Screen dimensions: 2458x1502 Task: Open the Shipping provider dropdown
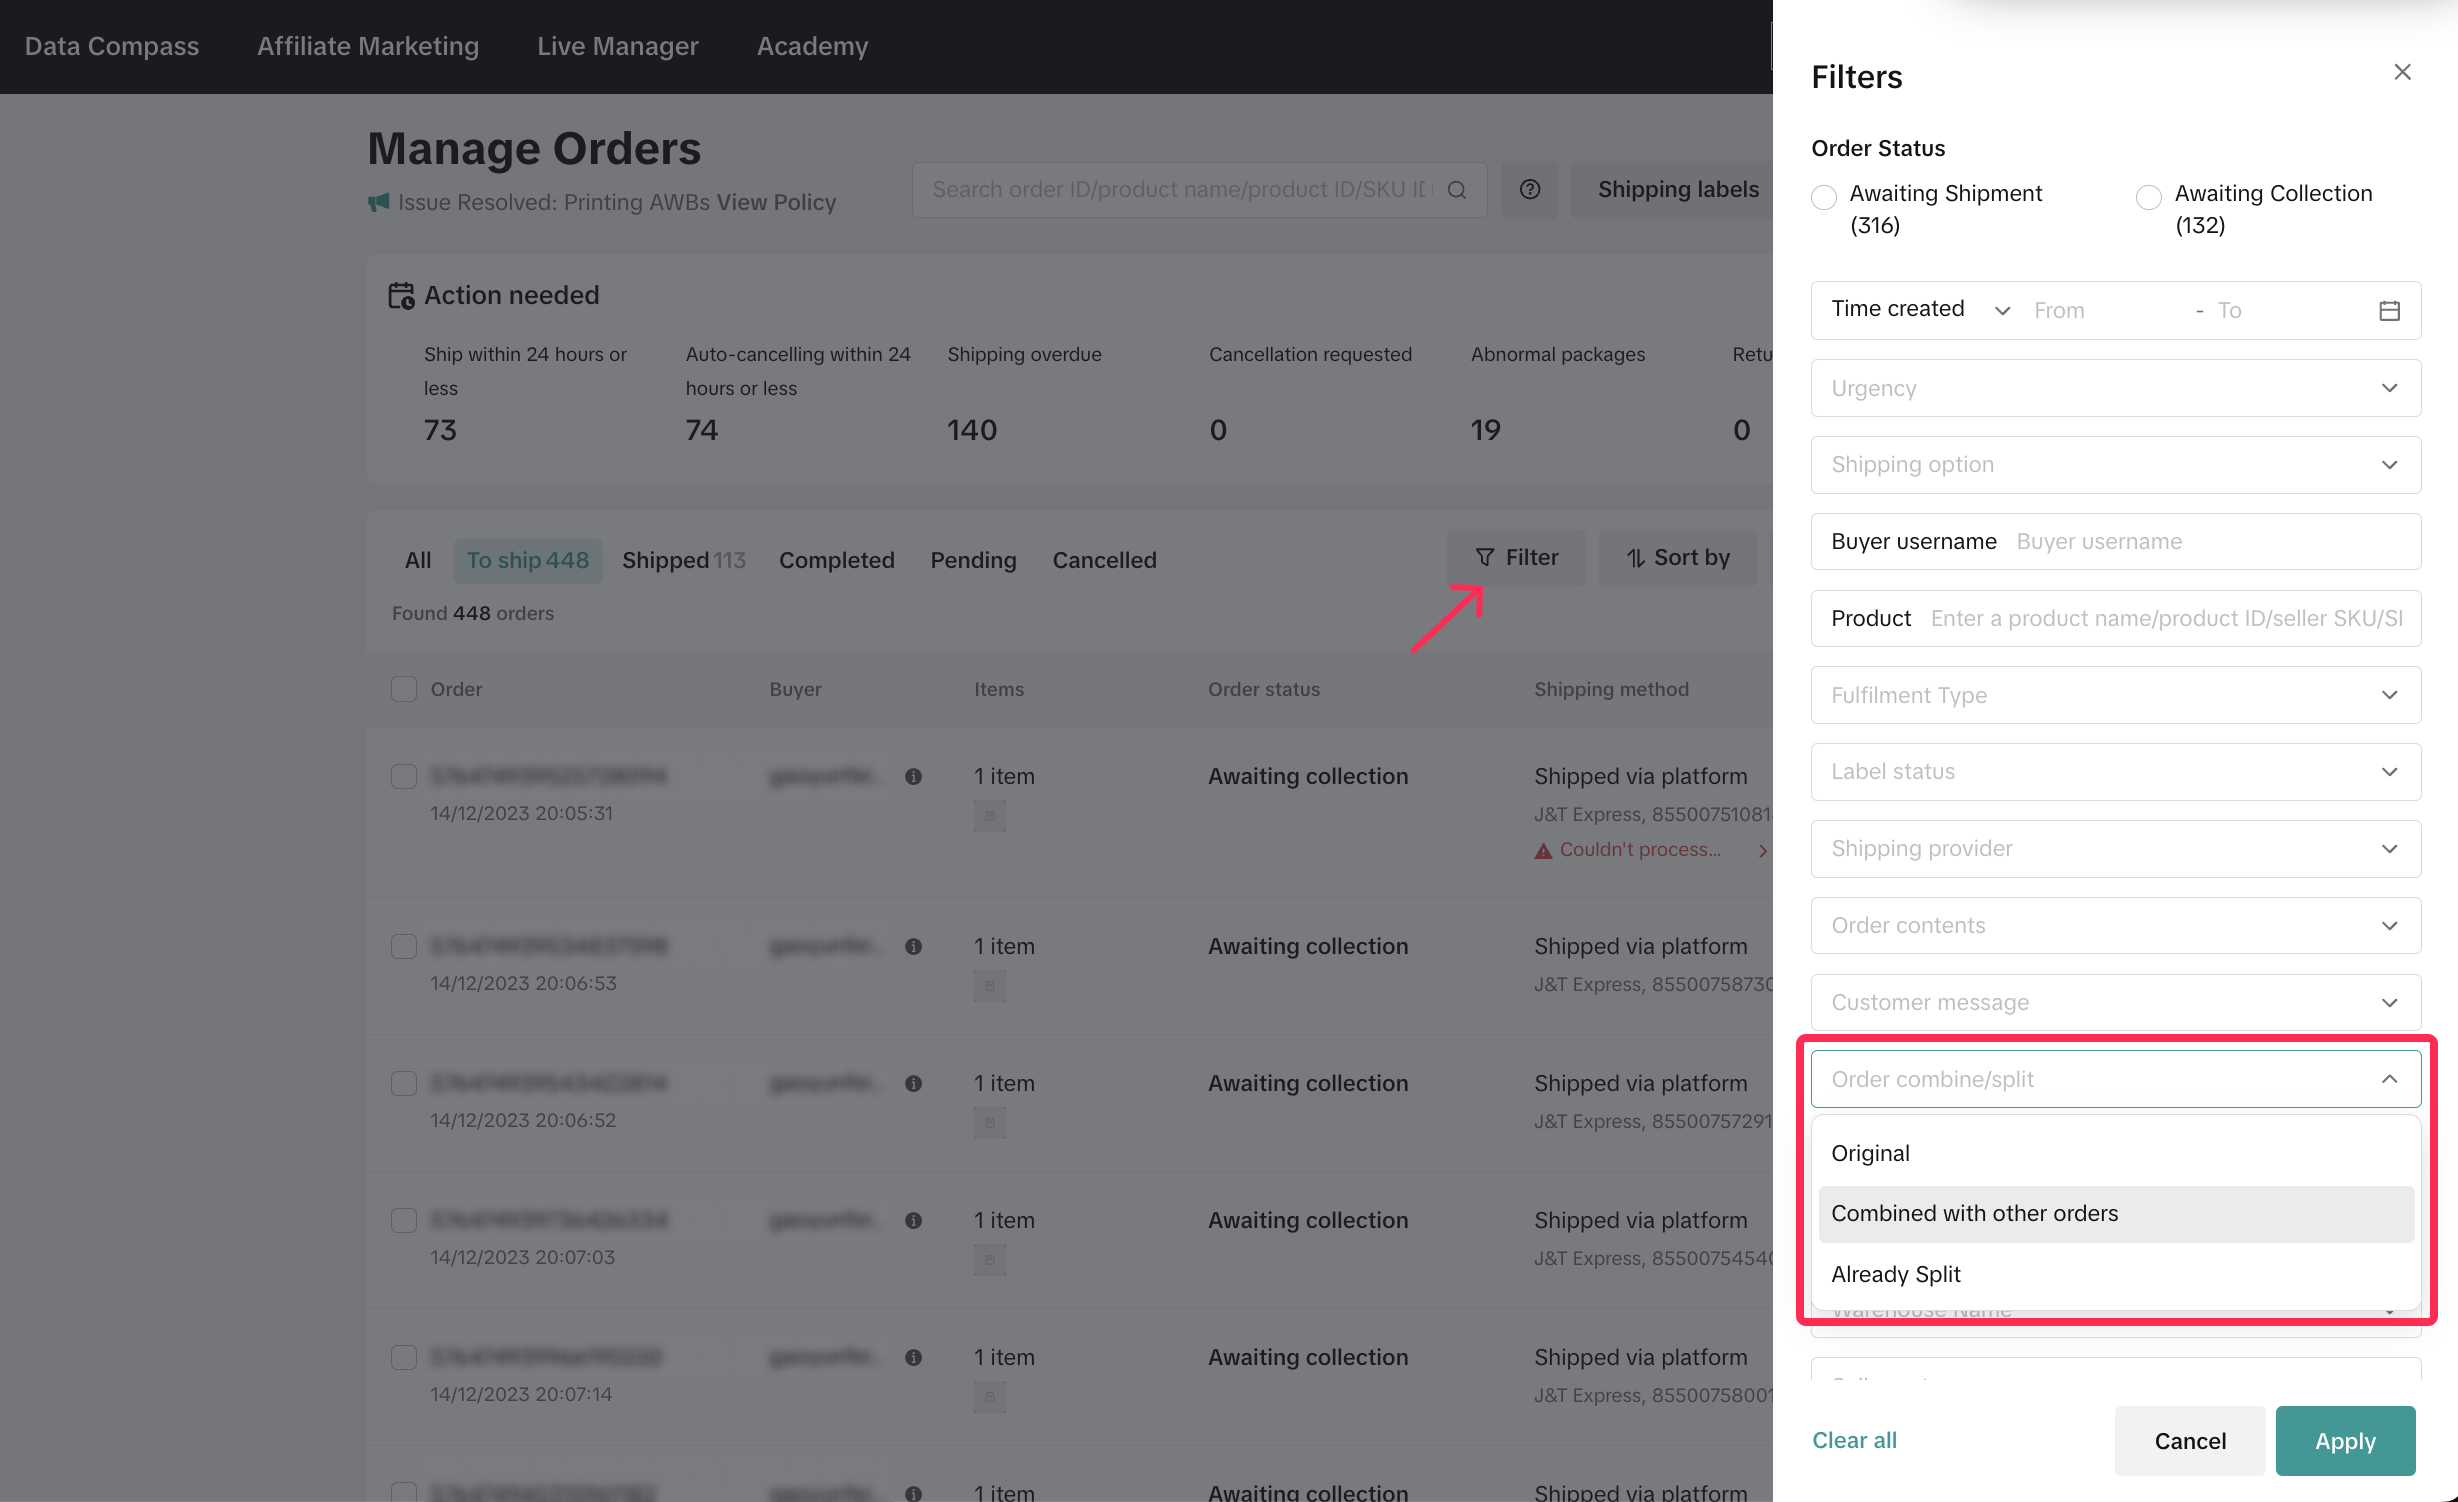(x=2115, y=849)
